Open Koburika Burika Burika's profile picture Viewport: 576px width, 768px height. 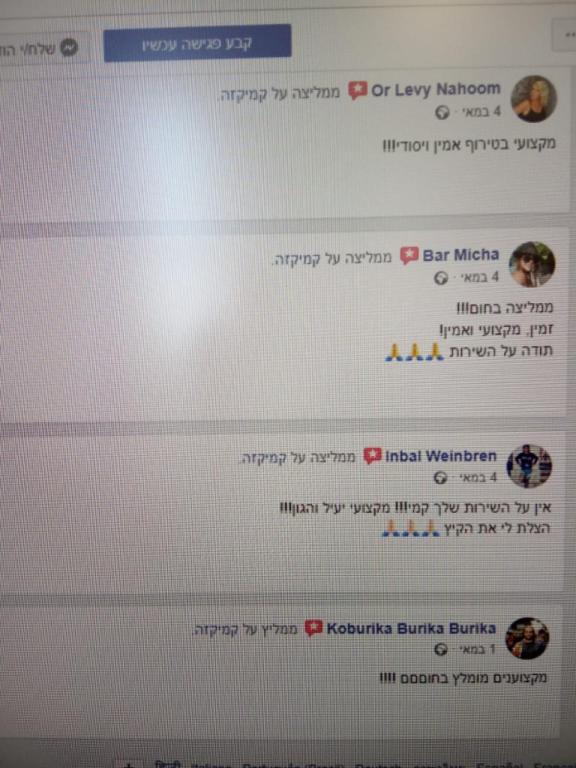(x=527, y=638)
